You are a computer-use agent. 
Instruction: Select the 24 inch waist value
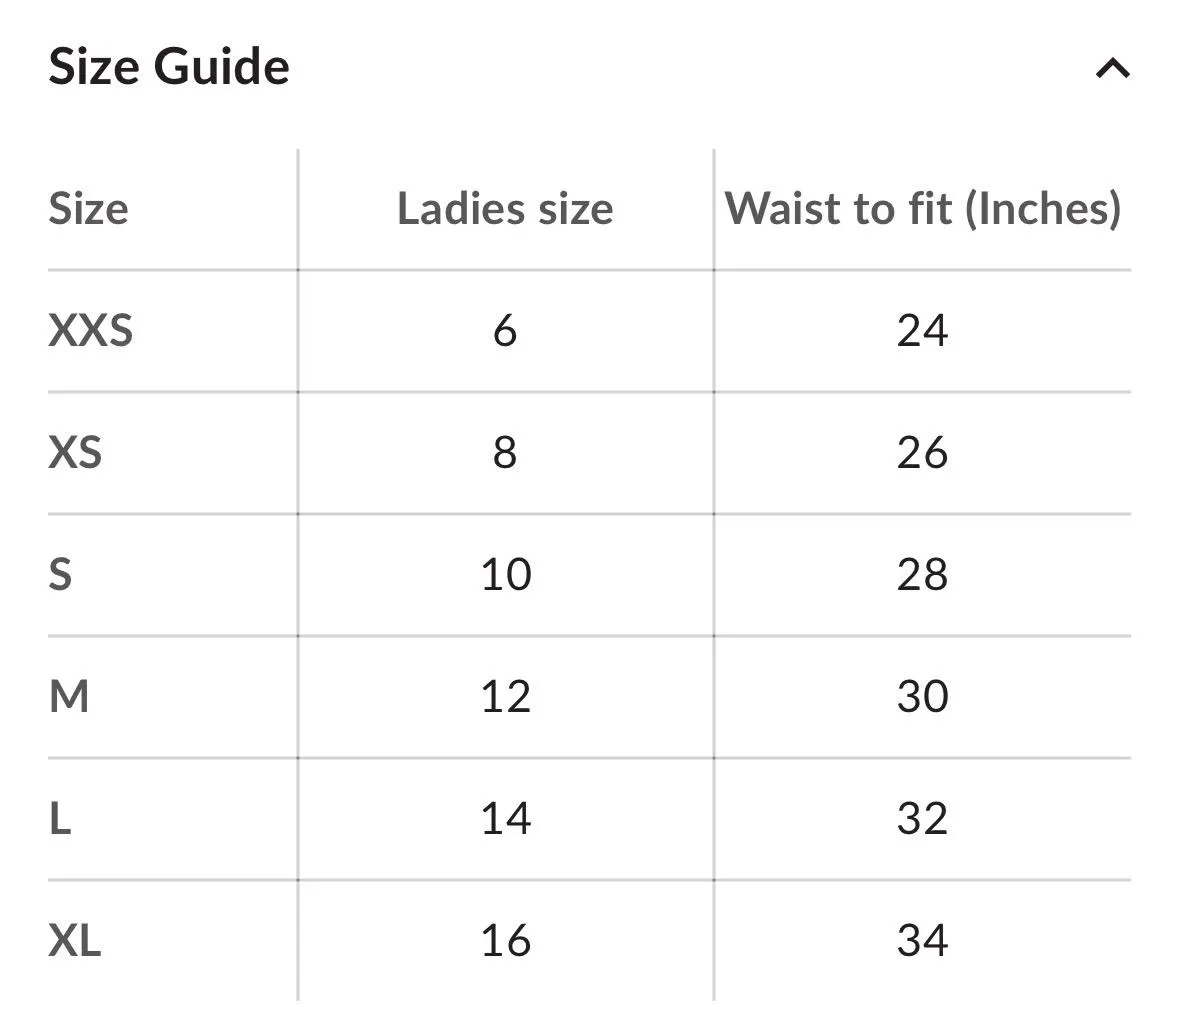pyautogui.click(x=922, y=331)
